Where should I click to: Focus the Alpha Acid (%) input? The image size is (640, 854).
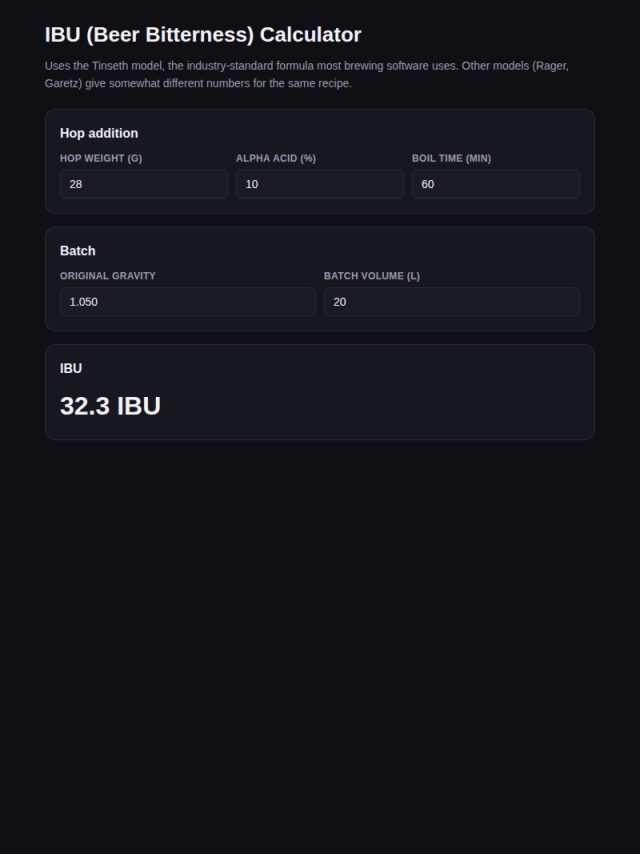320,184
